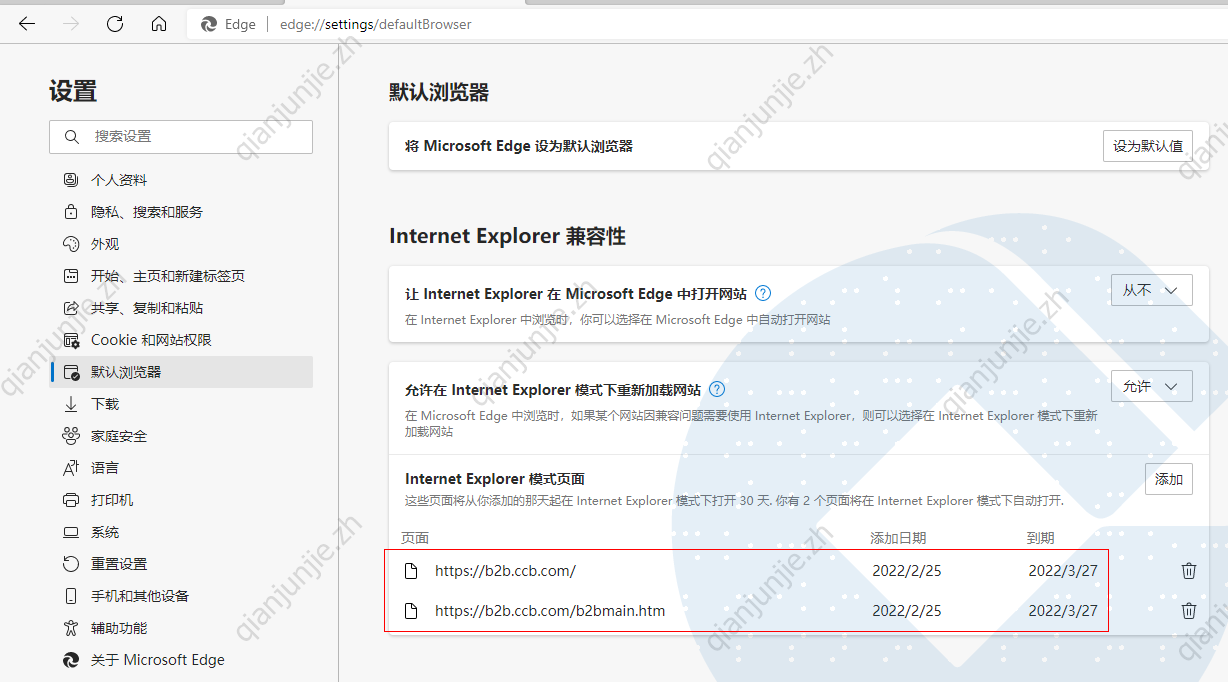Click the page icon beside https://b2b.ccb.com/
This screenshot has width=1228, height=682.
[x=410, y=571]
